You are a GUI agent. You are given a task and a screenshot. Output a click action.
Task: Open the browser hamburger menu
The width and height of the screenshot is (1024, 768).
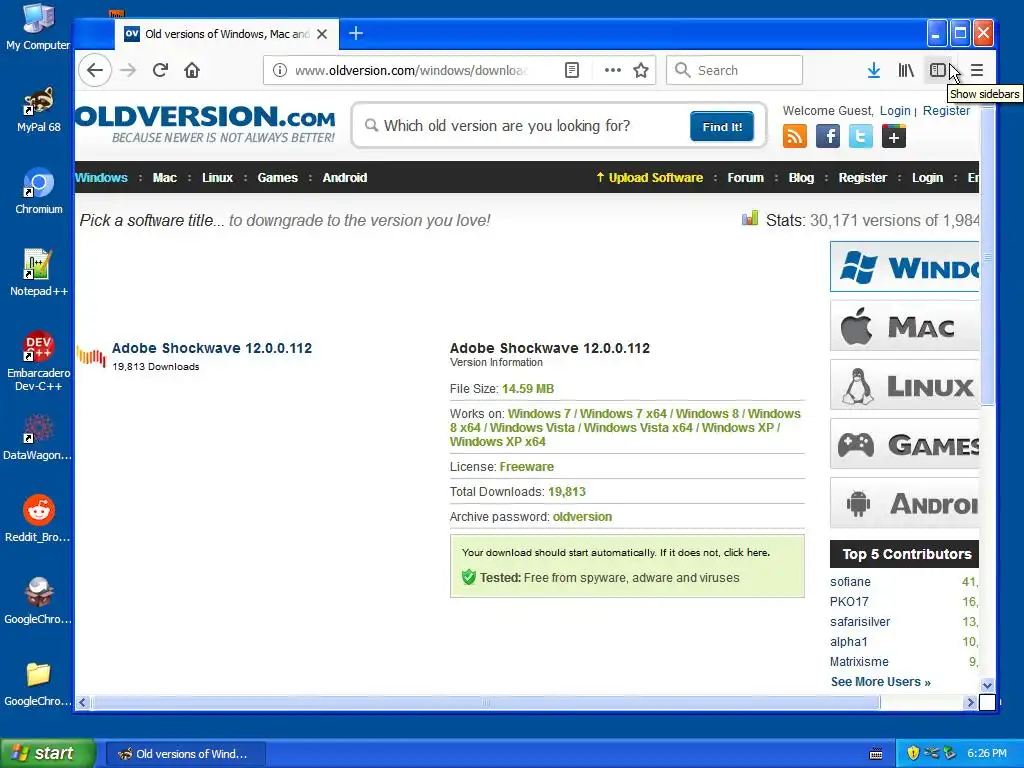click(977, 71)
